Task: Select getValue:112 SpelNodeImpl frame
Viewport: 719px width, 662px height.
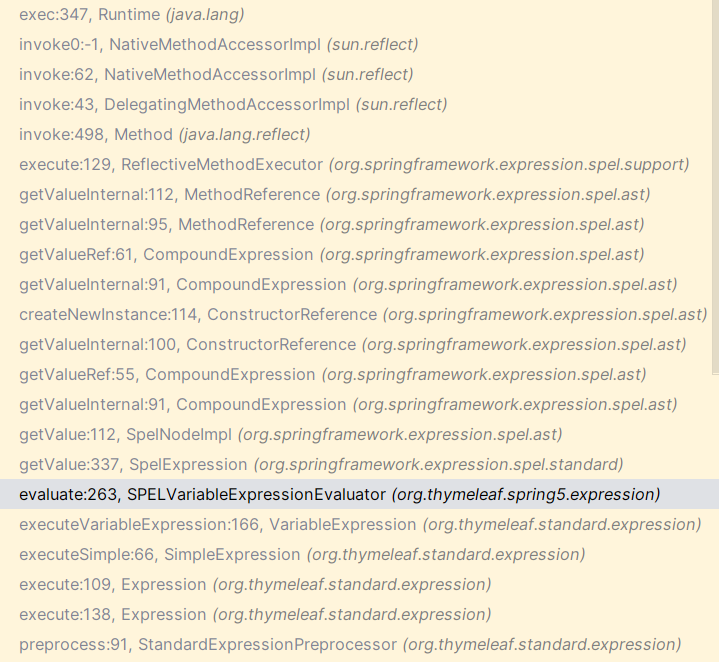Action: coord(355,435)
